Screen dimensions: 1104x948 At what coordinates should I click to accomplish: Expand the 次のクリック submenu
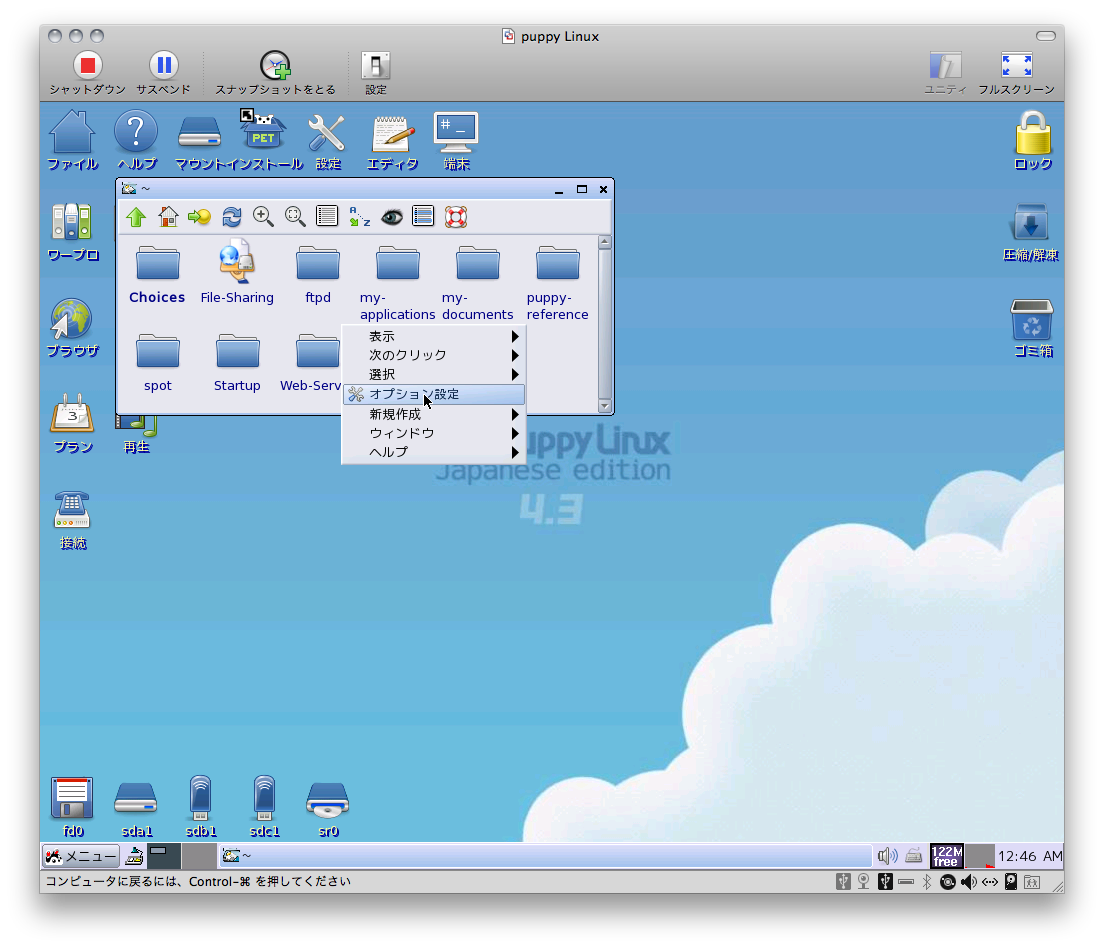coord(434,355)
